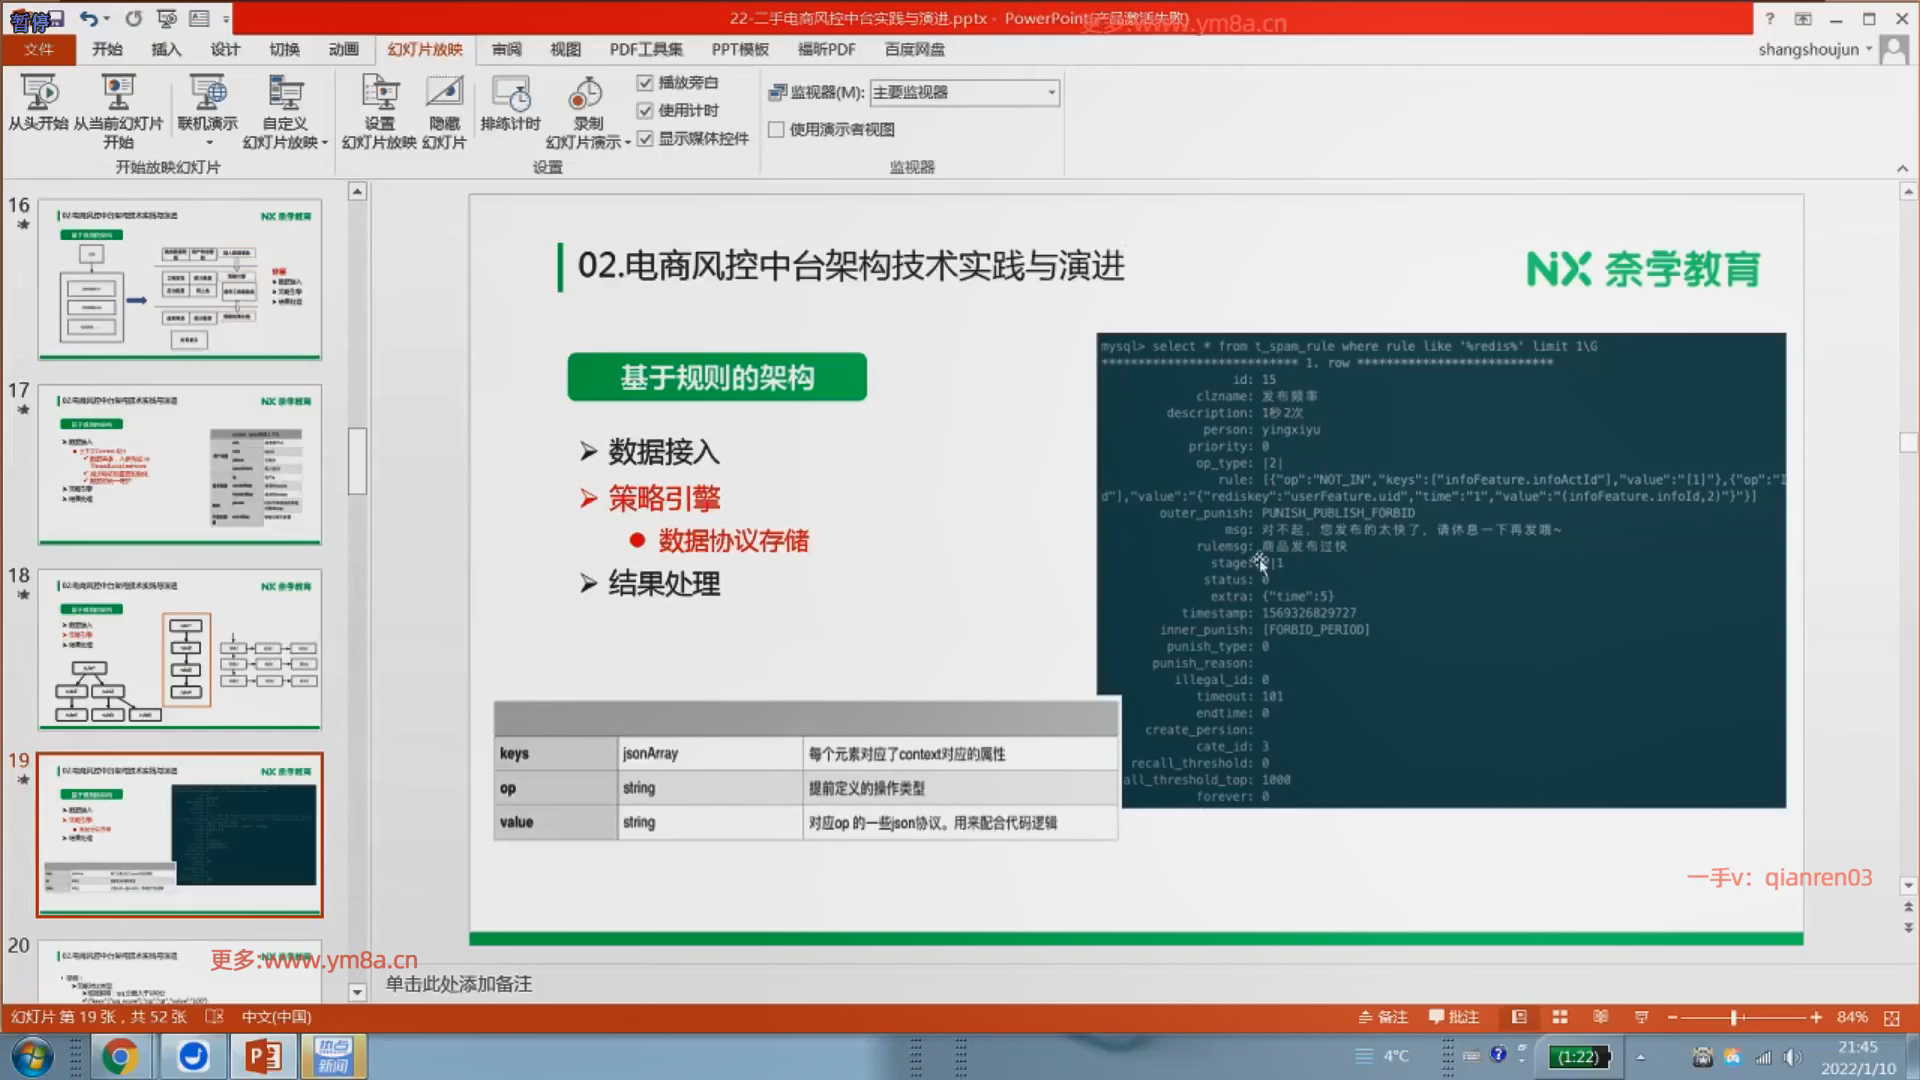The image size is (1920, 1080).
Task: Click 从头开始 slideshow icon
Action: [x=39, y=94]
